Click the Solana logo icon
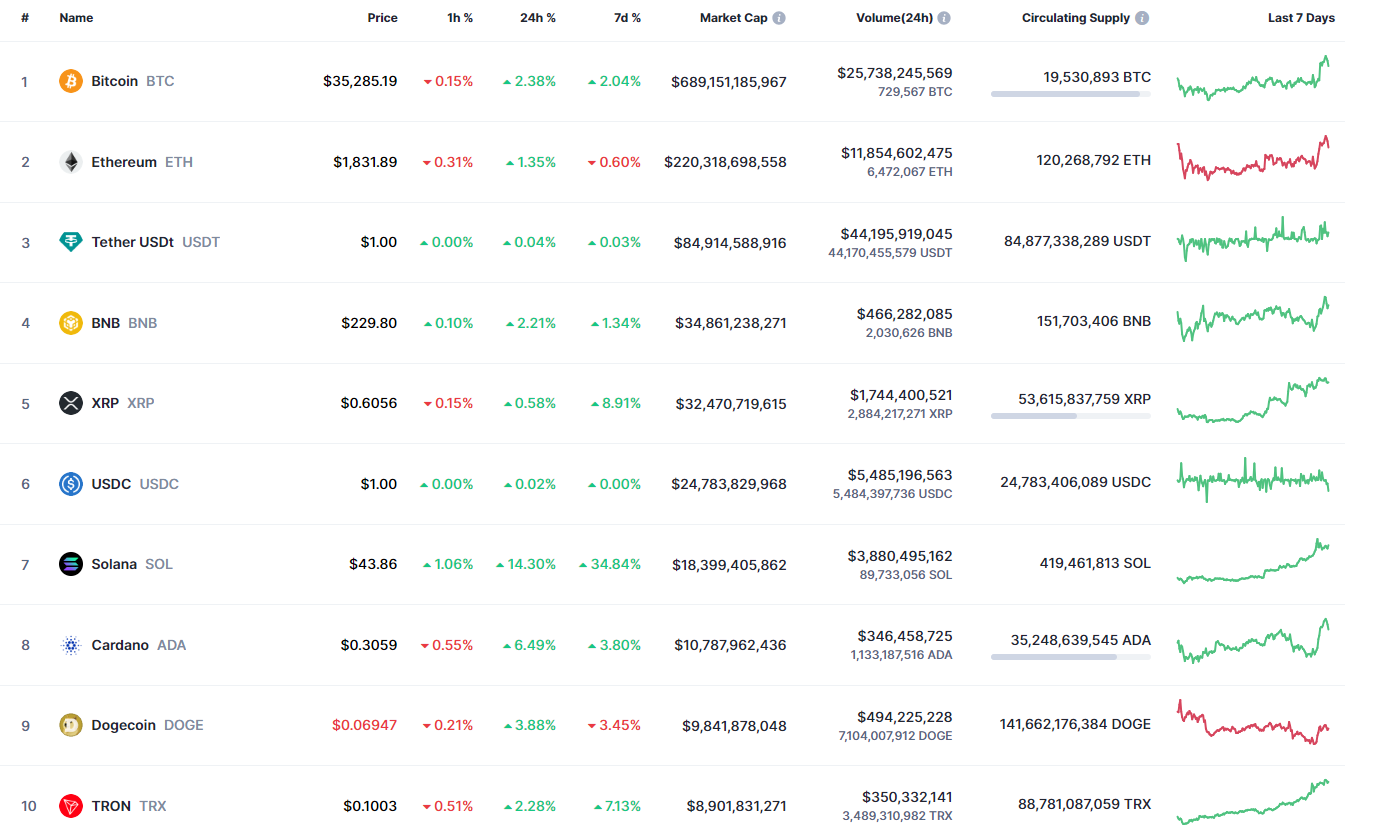Image resolution: width=1375 pixels, height=838 pixels. coord(70,564)
